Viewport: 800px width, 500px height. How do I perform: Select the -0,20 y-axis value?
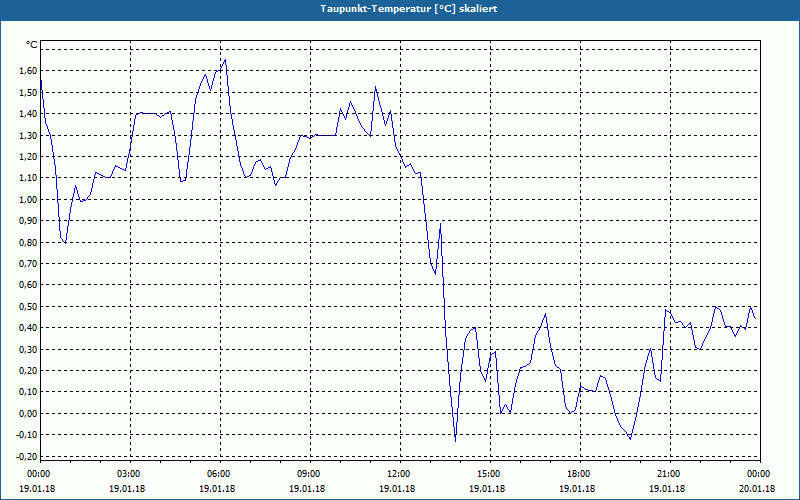(28, 456)
